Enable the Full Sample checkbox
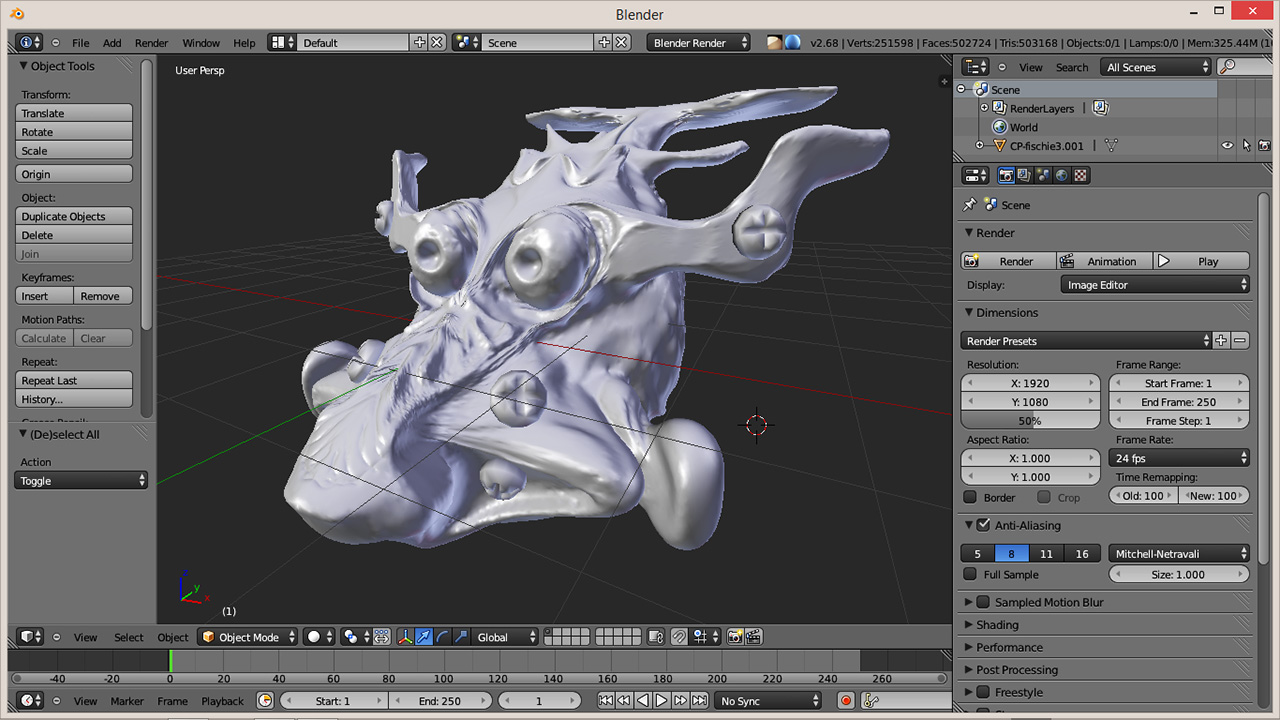 [x=970, y=574]
